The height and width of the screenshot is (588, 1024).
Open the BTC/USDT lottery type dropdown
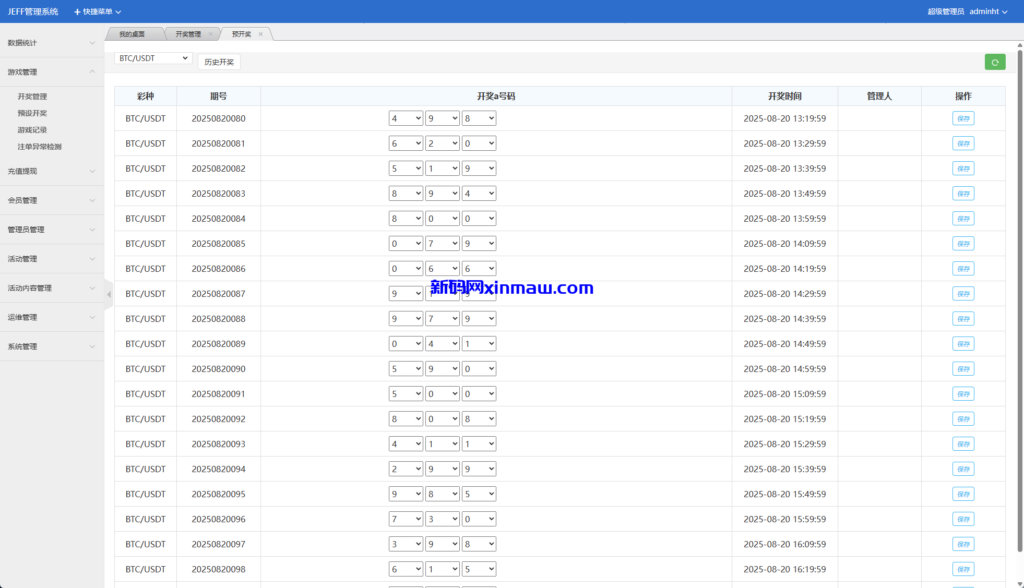(152, 59)
